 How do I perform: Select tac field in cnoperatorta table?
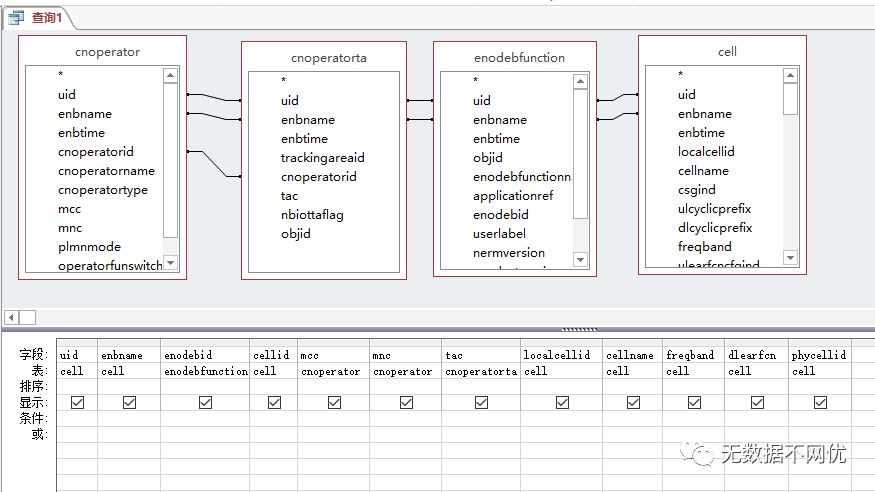[x=289, y=196]
